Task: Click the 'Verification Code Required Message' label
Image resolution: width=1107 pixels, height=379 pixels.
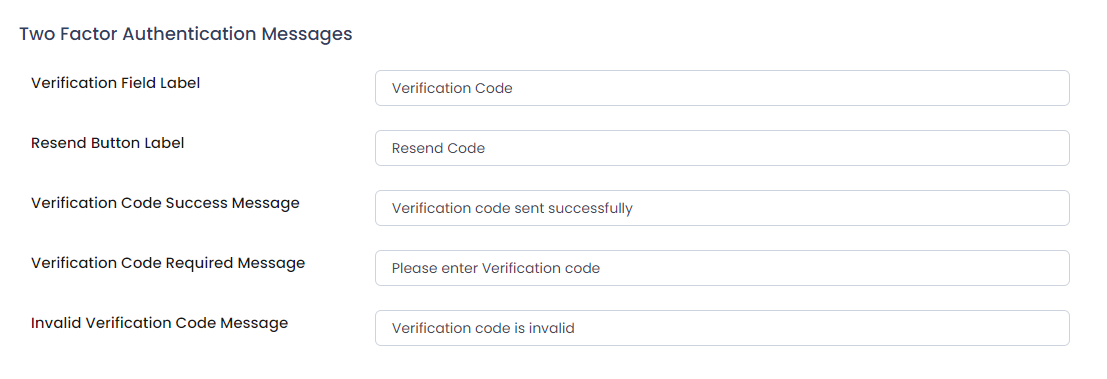Action: click(x=168, y=263)
